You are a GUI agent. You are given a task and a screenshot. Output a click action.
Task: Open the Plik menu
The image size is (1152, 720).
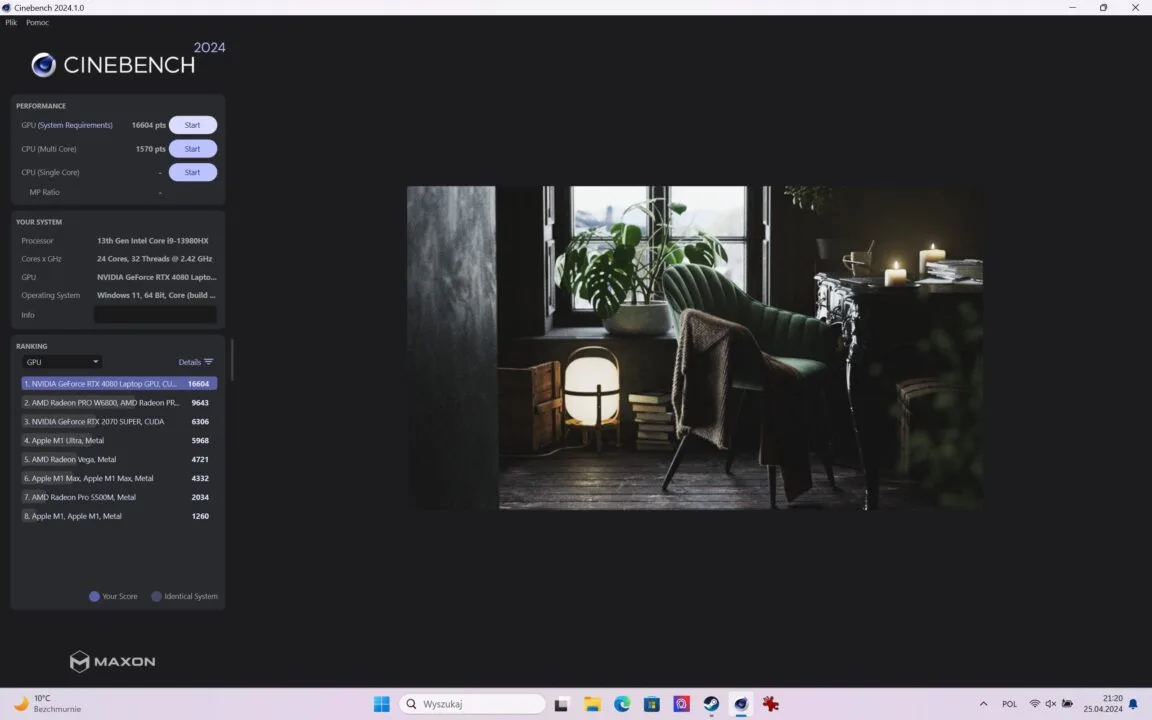pyautogui.click(x=11, y=22)
